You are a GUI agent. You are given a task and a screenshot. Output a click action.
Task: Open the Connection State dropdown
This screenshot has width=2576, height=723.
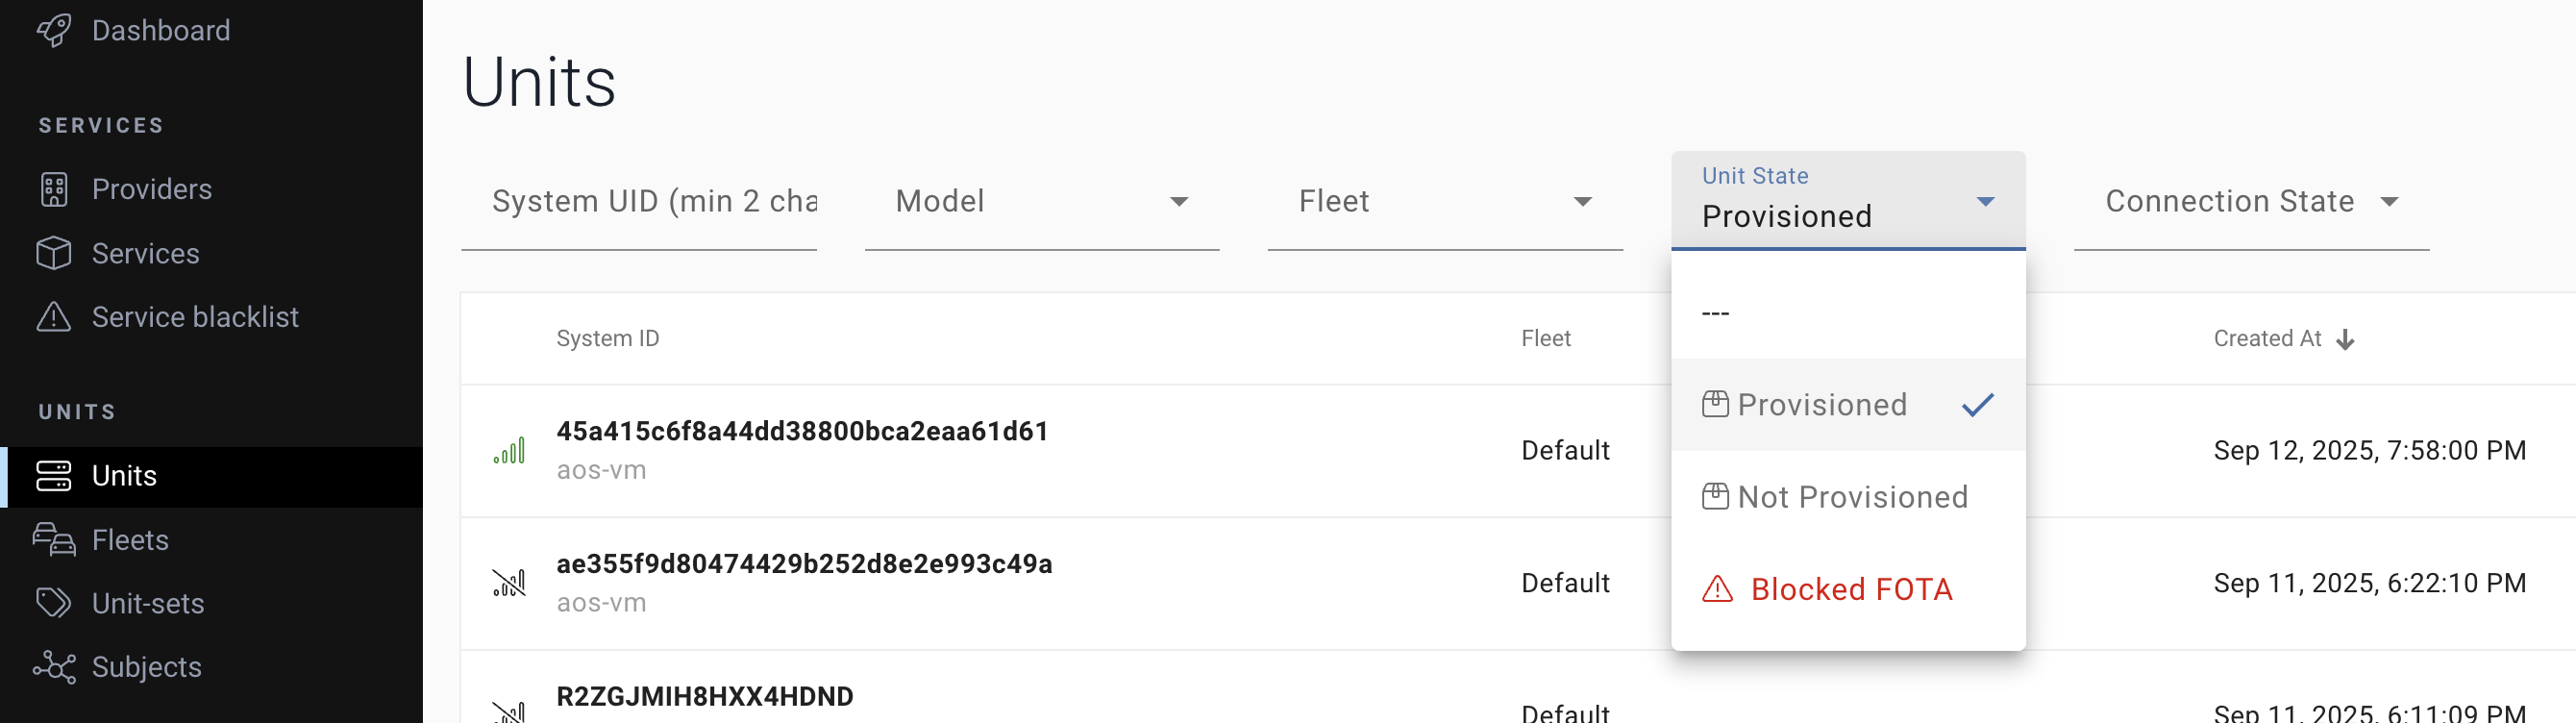pyautogui.click(x=2250, y=202)
